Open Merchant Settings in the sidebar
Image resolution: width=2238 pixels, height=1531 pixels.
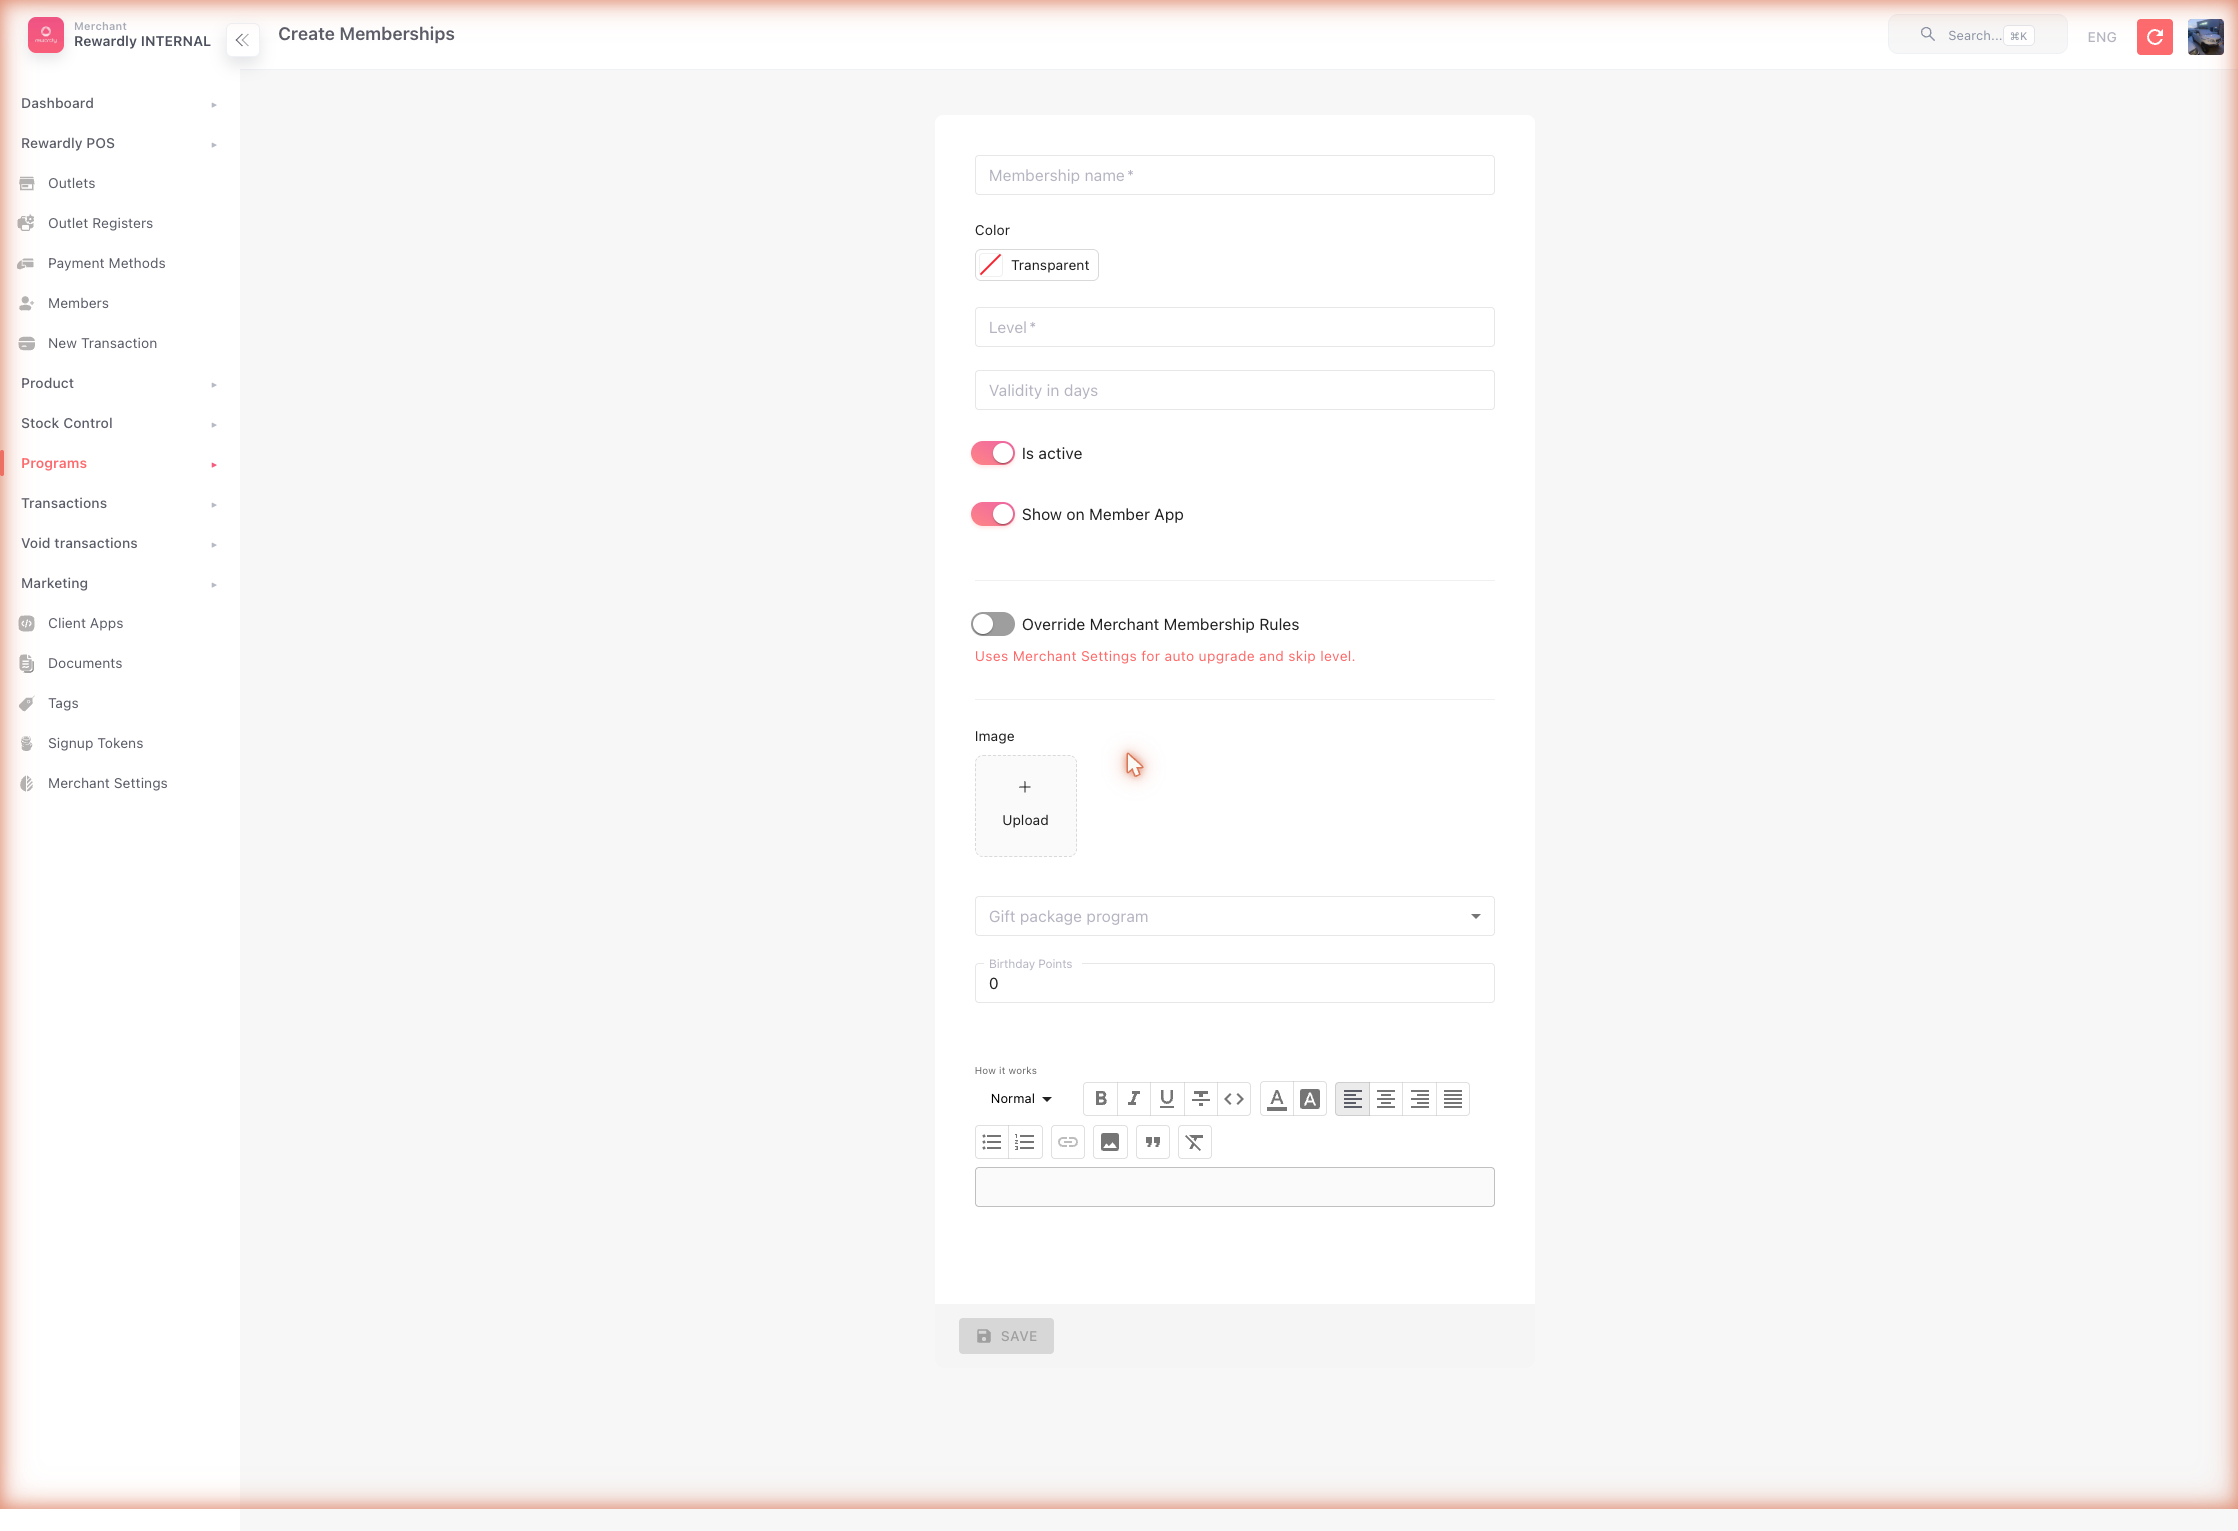point(119,783)
